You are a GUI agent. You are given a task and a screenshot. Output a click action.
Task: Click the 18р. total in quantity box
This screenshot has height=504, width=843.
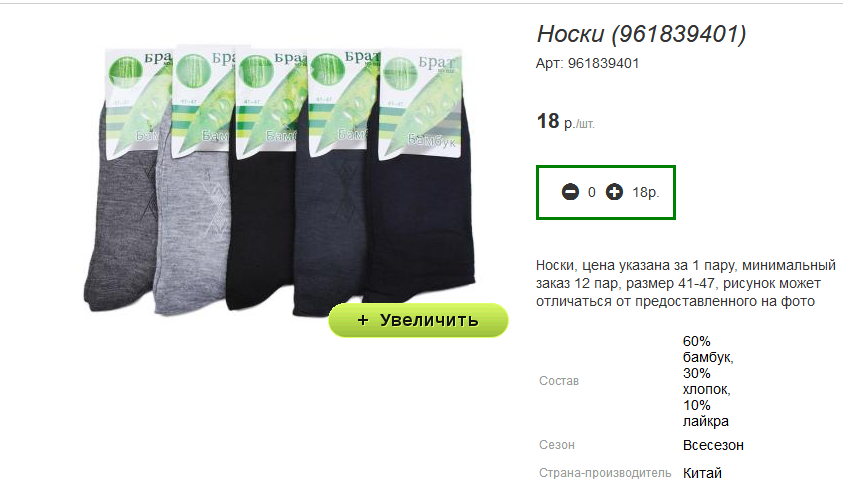pos(645,192)
